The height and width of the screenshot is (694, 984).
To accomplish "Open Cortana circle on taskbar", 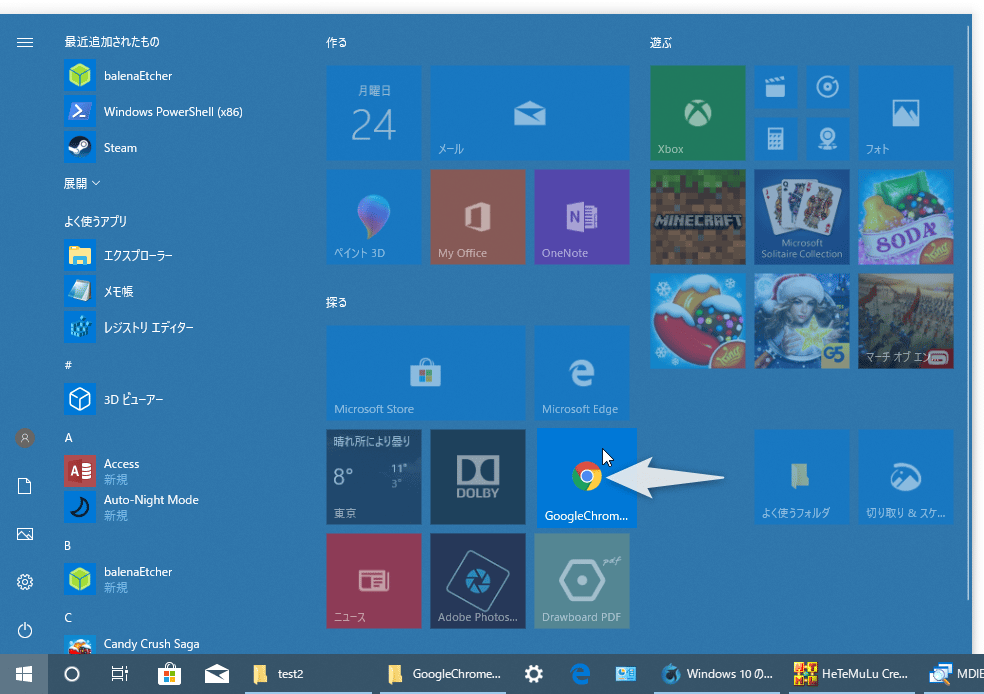I will [72, 674].
